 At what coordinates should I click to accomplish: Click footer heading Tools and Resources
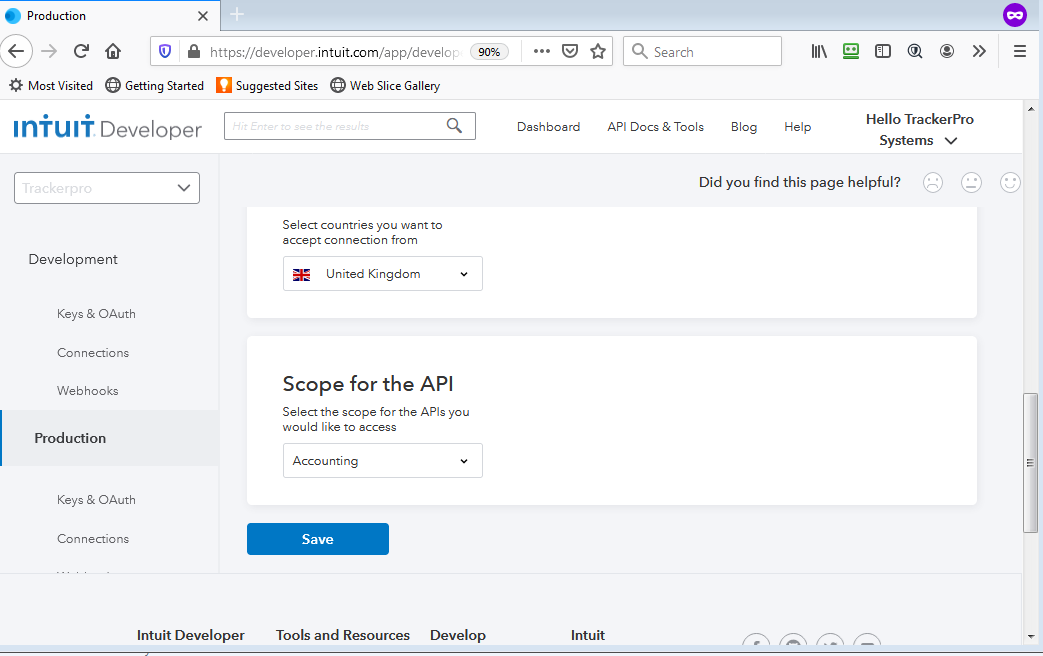(x=343, y=635)
